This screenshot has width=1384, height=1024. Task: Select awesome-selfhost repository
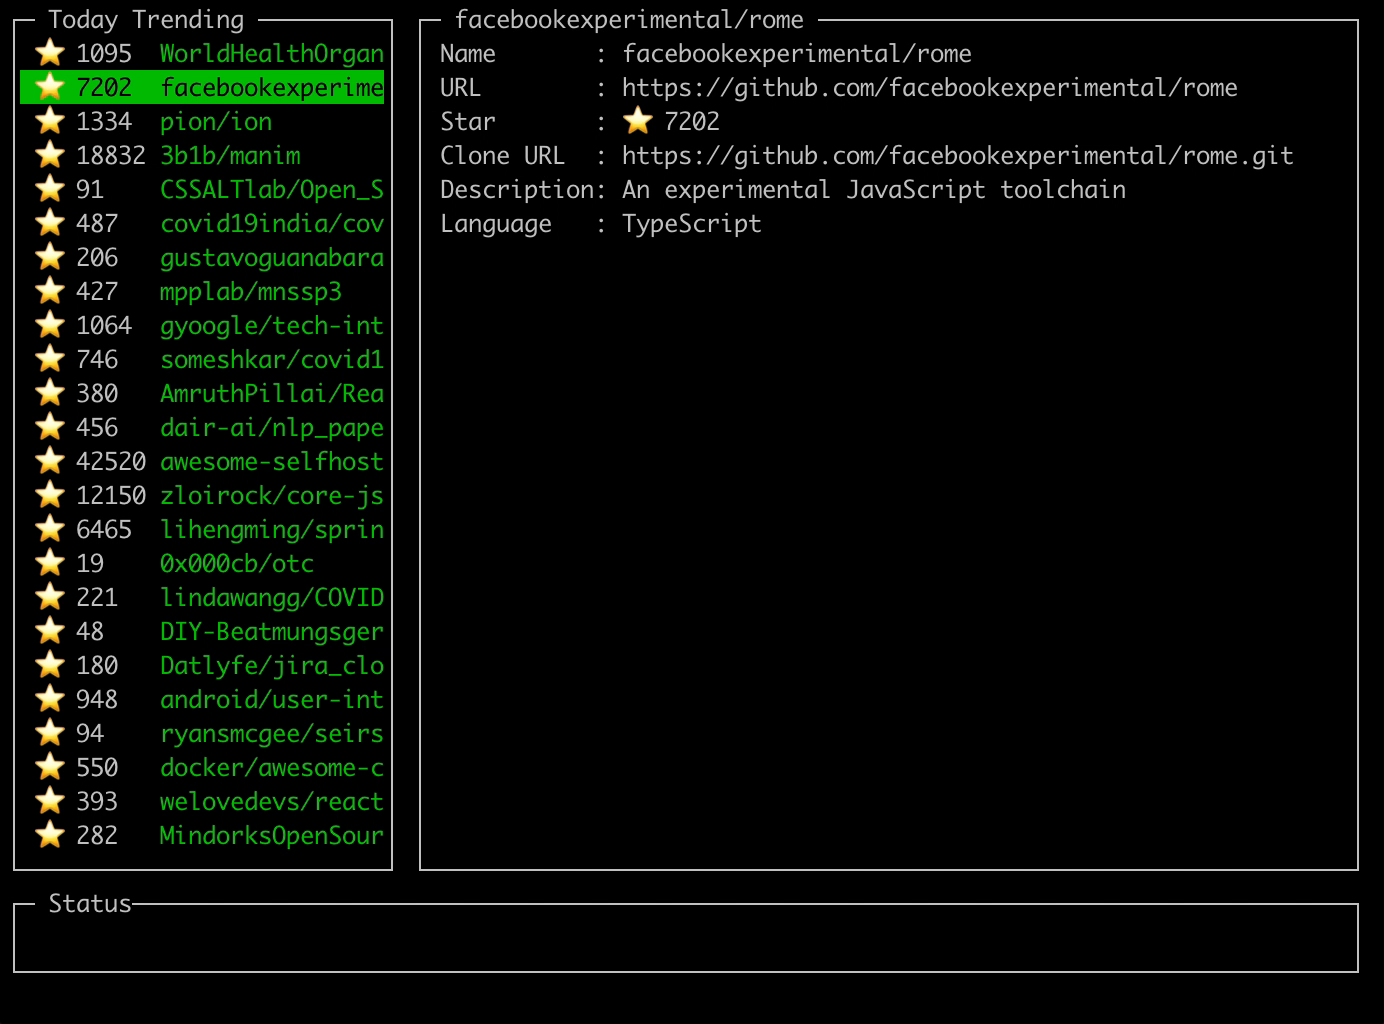point(202,461)
